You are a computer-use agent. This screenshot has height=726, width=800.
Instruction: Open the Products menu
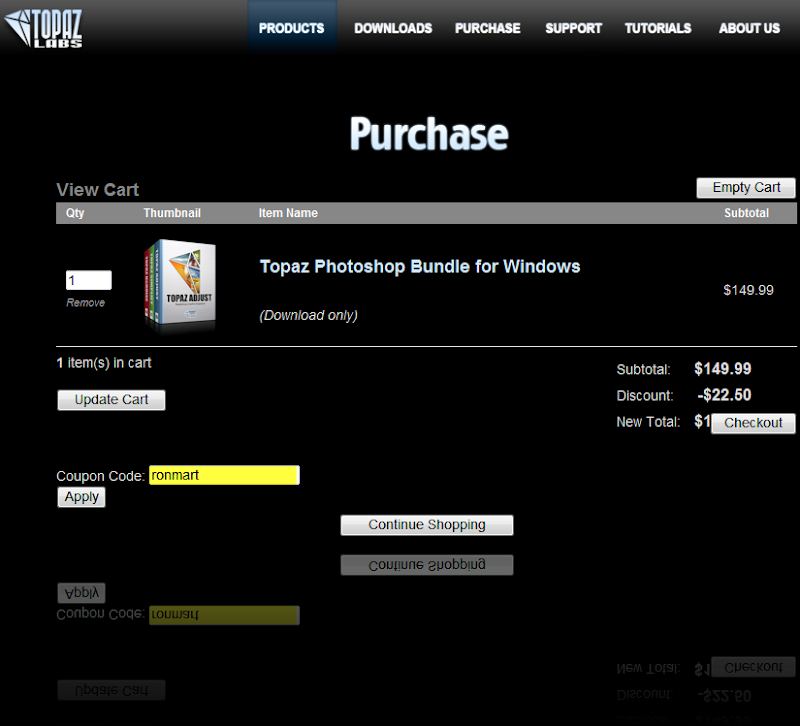[291, 28]
